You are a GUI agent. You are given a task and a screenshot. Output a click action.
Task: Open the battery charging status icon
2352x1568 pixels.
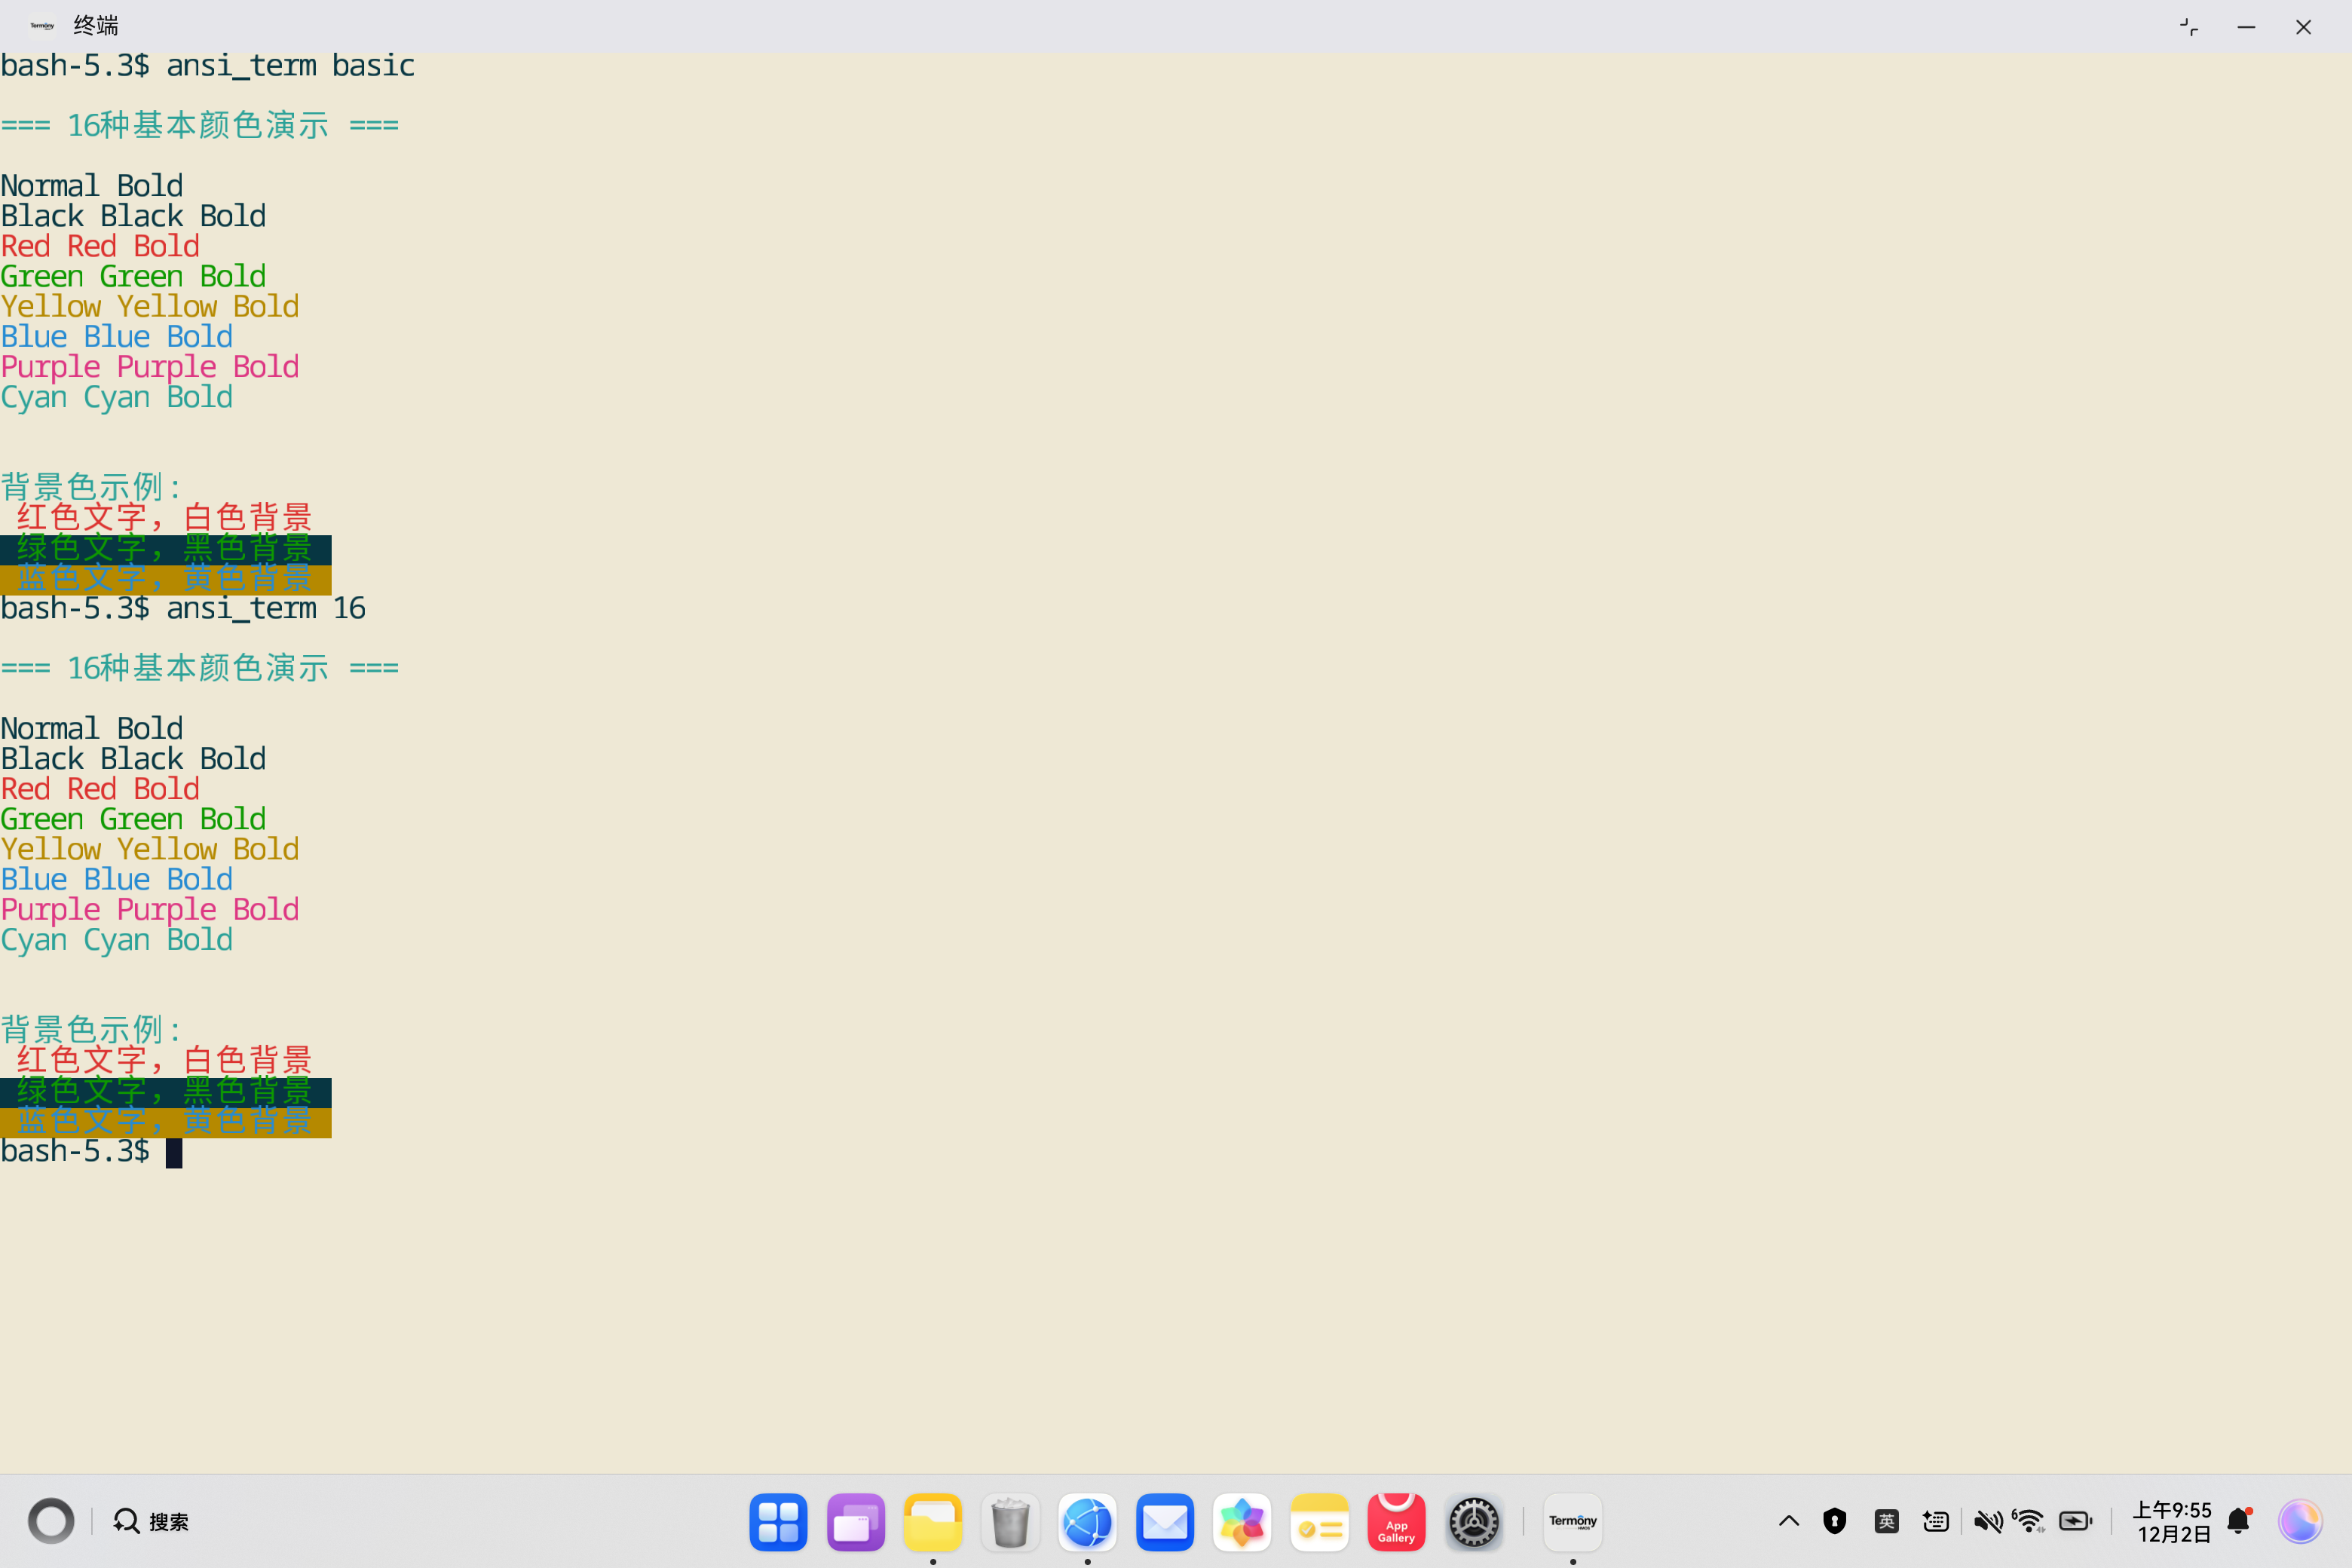2075,1521
